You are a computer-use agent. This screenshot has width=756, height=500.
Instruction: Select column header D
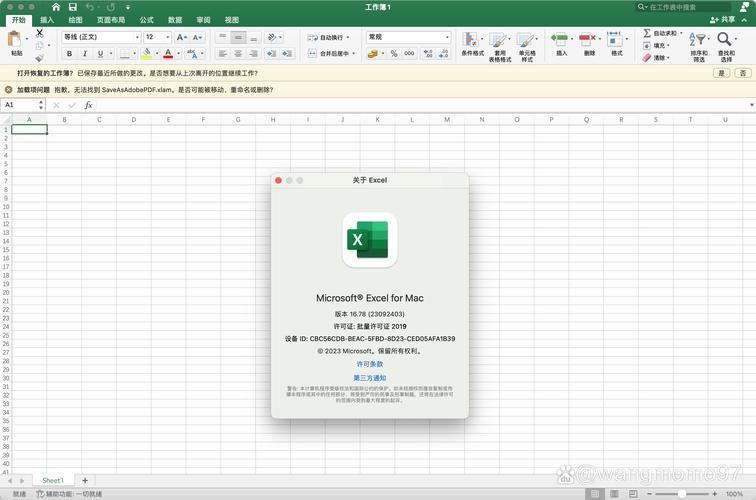(x=134, y=120)
